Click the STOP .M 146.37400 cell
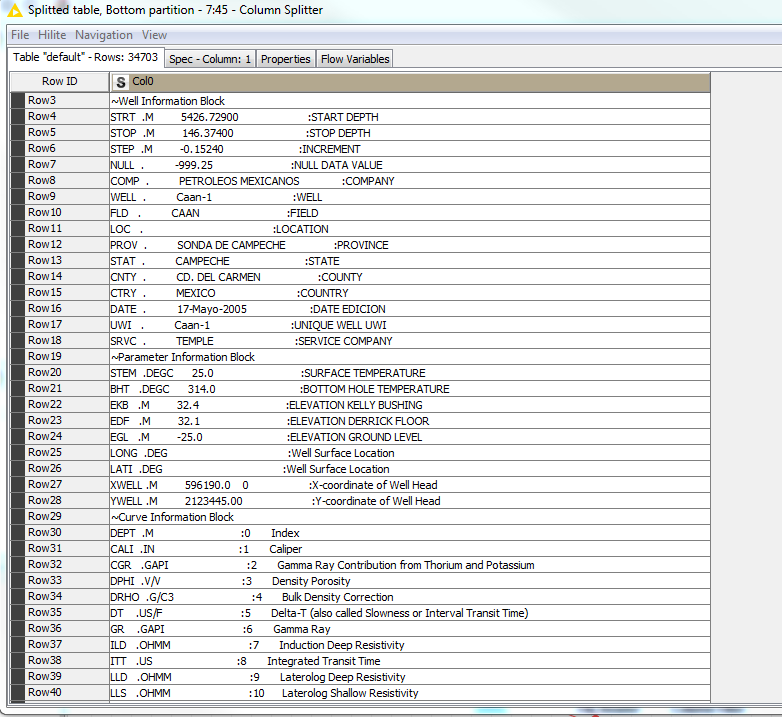Screen dimensions: 782x717 (x=410, y=133)
